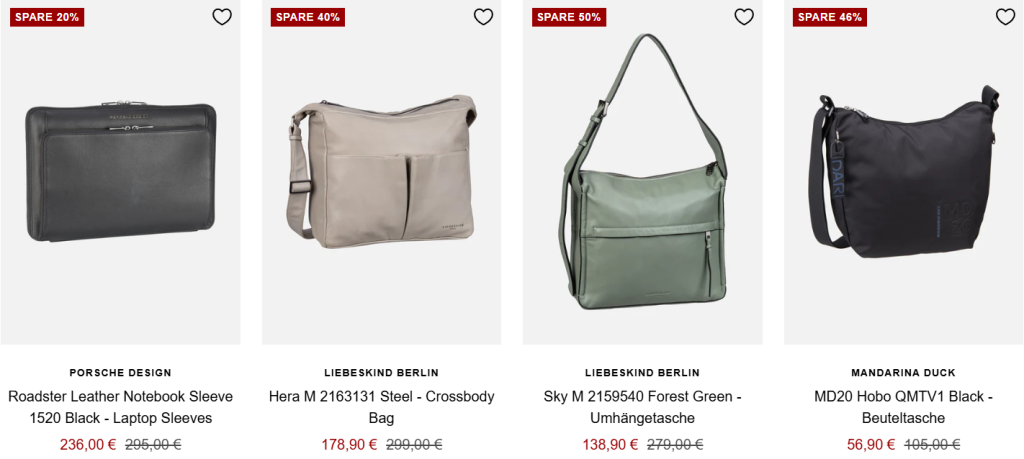Toggle wishlist heart on Sky M Forest Green
Image resolution: width=1024 pixels, height=459 pixels.
pyautogui.click(x=744, y=17)
